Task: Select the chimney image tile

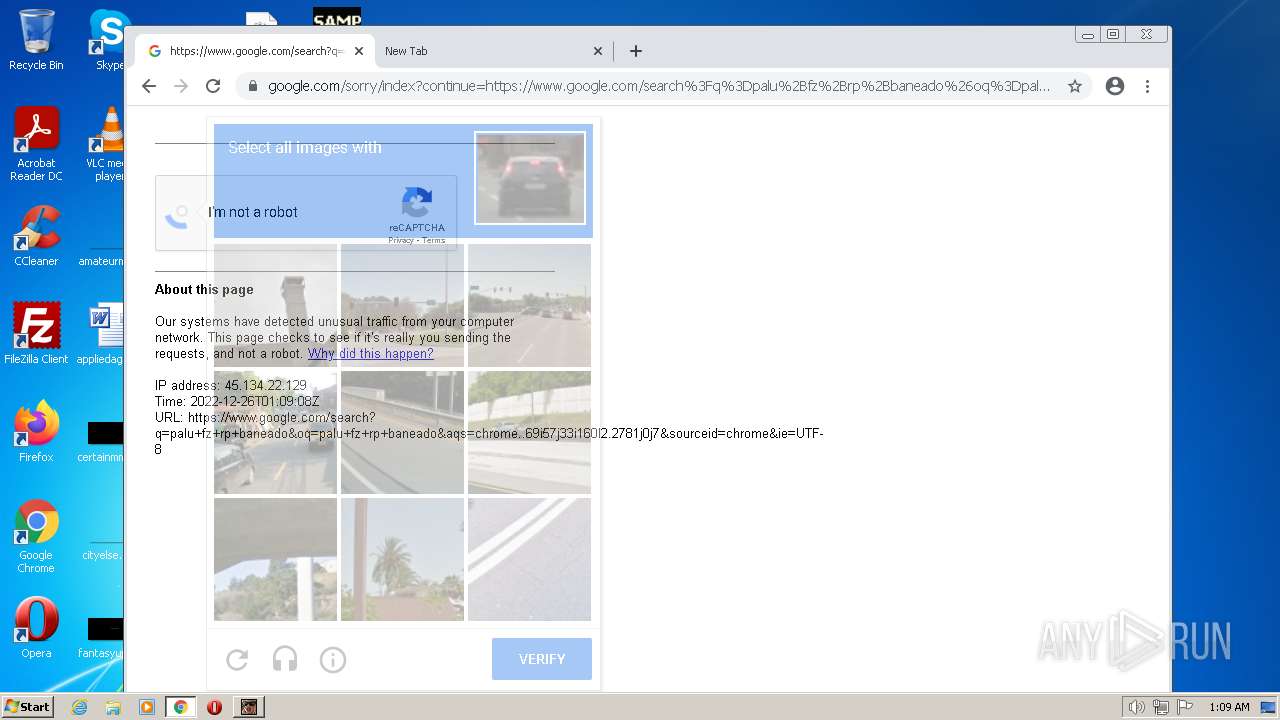Action: point(275,305)
